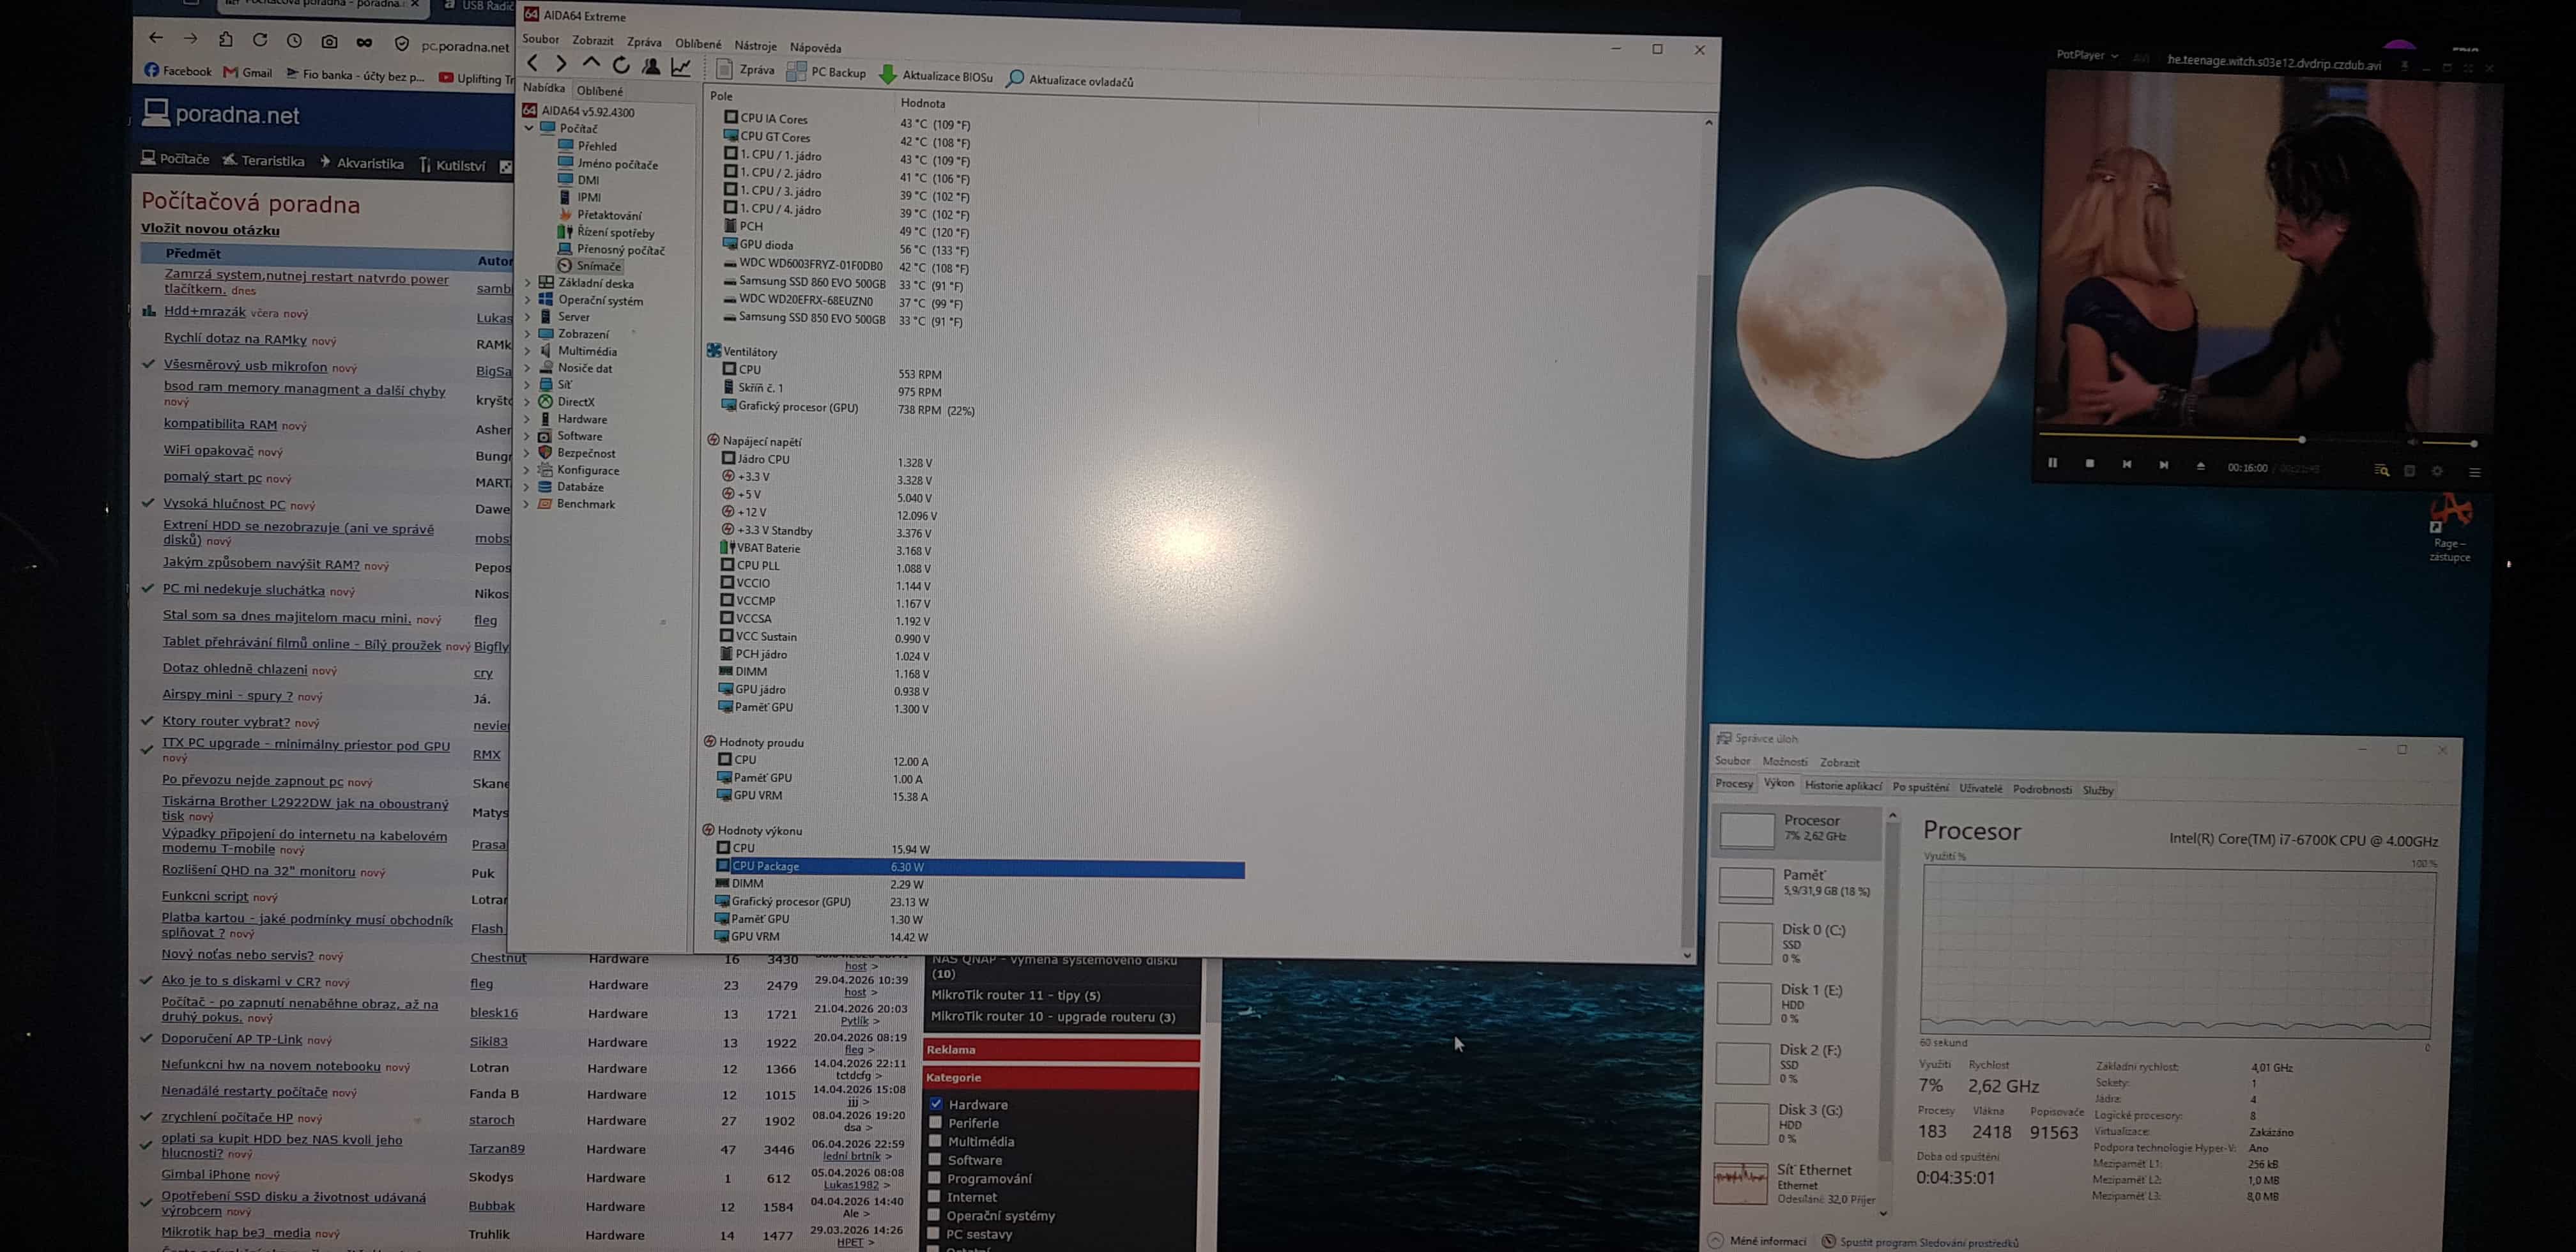Select the Snímače item in AIDA64 tree
The width and height of the screenshot is (2576, 1252).
(x=590, y=266)
